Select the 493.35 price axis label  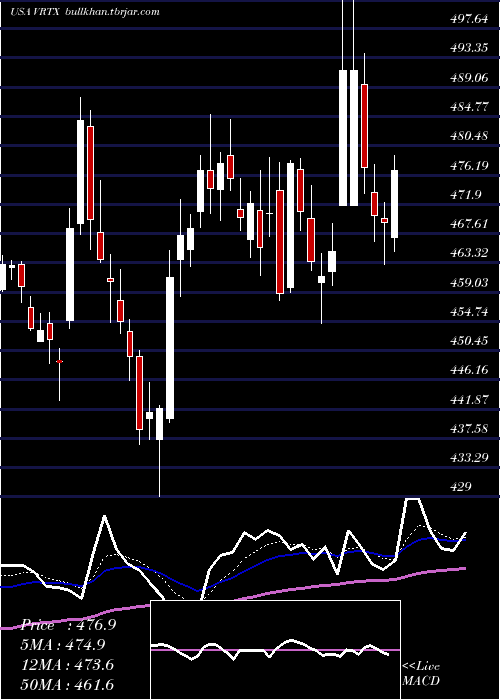pyautogui.click(x=468, y=47)
